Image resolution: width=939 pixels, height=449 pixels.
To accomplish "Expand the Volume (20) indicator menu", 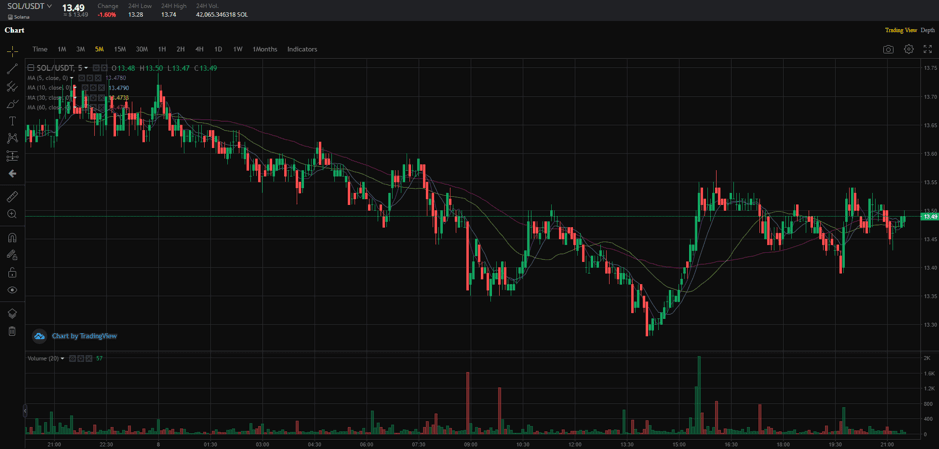I will (x=62, y=358).
